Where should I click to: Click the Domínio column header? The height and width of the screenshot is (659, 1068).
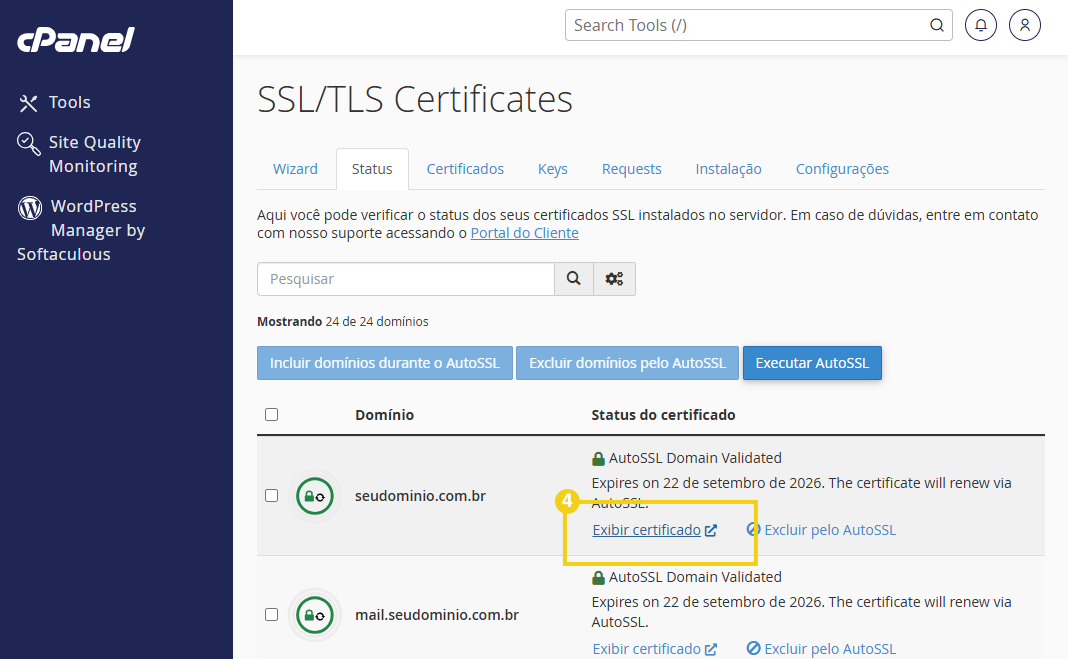384,415
